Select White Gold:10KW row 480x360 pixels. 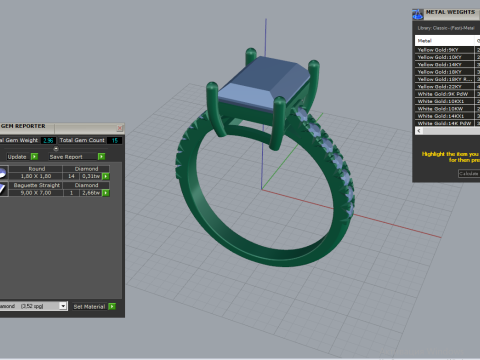pyautogui.click(x=444, y=109)
